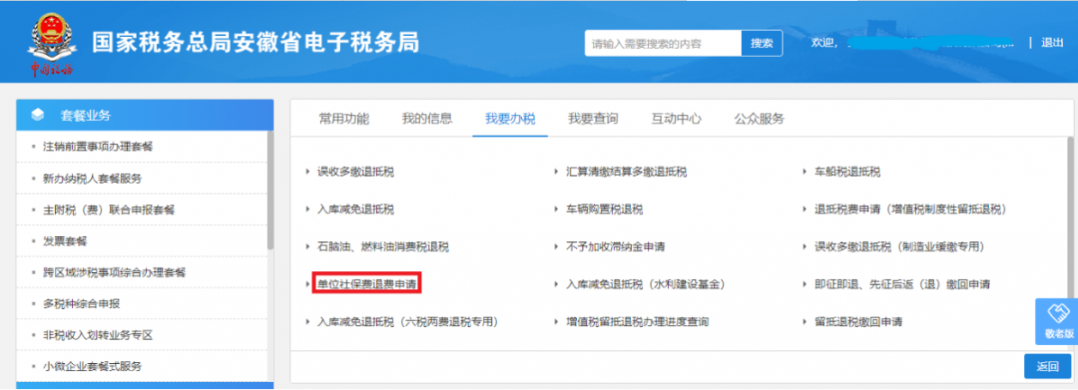Open 增值税留抵退税办理进度查询 link
Screen dimensions: 1078x390
[x=637, y=321]
